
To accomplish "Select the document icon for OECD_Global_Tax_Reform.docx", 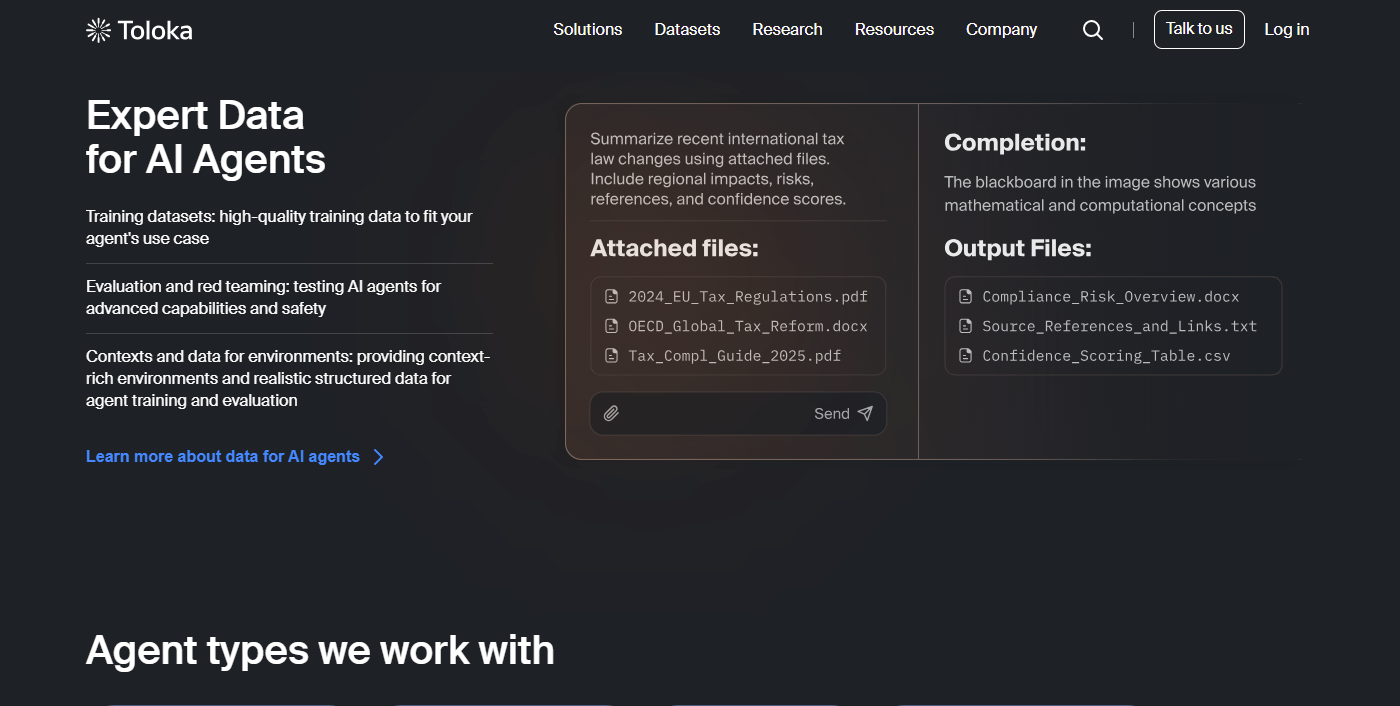I will (x=611, y=326).
